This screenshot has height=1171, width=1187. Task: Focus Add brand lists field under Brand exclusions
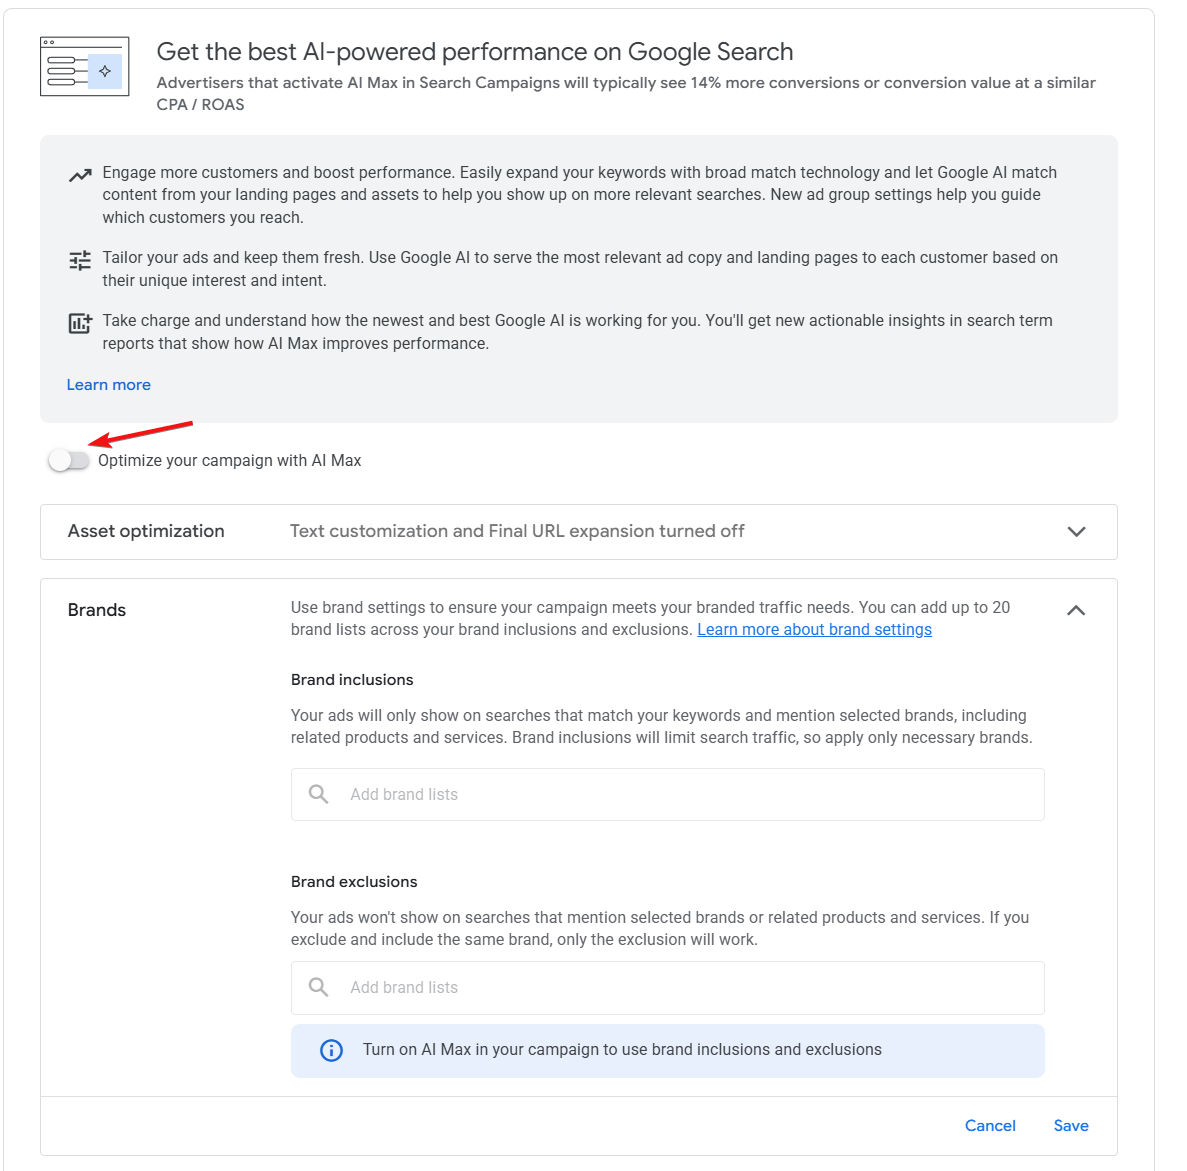[667, 987]
